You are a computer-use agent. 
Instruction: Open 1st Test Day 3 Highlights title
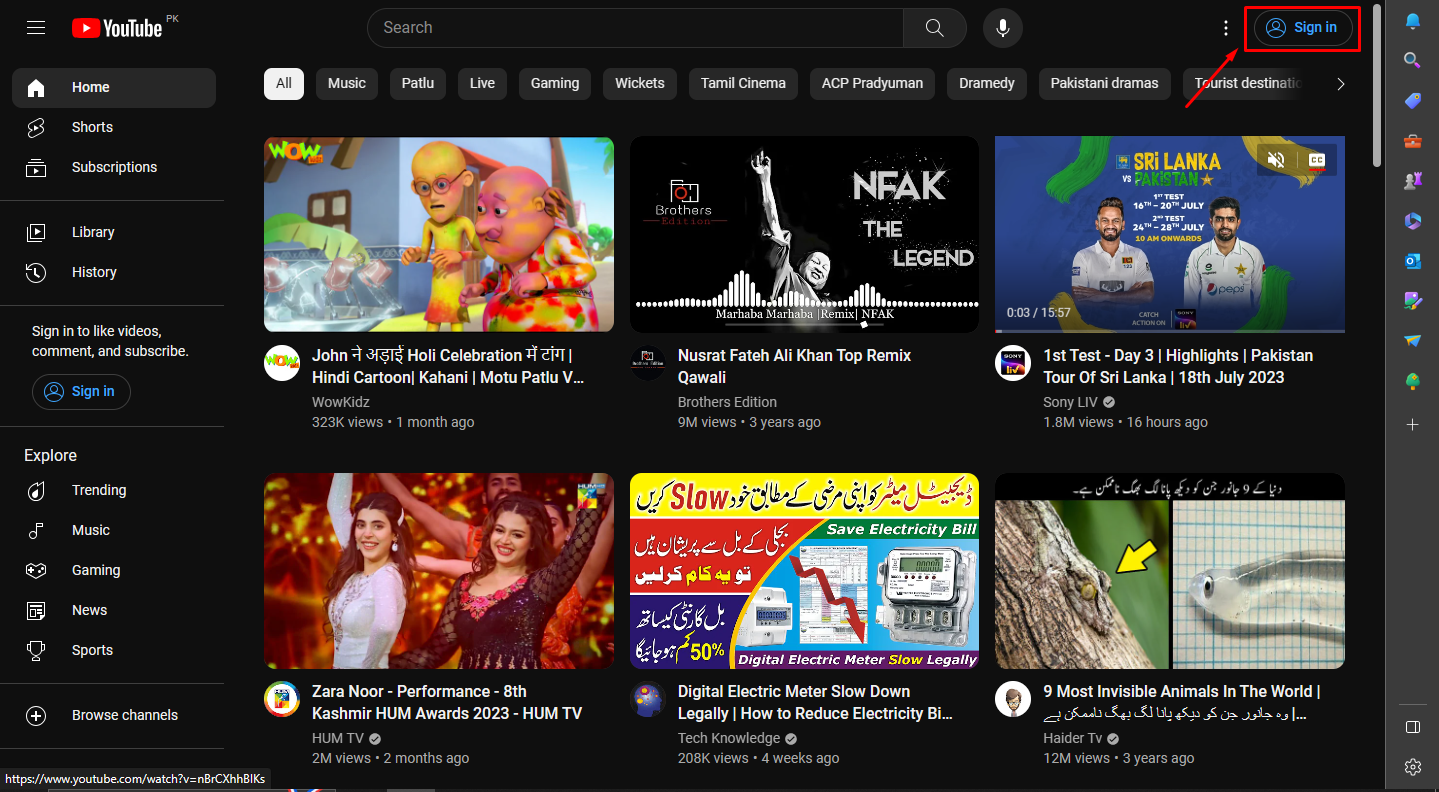(x=1178, y=366)
